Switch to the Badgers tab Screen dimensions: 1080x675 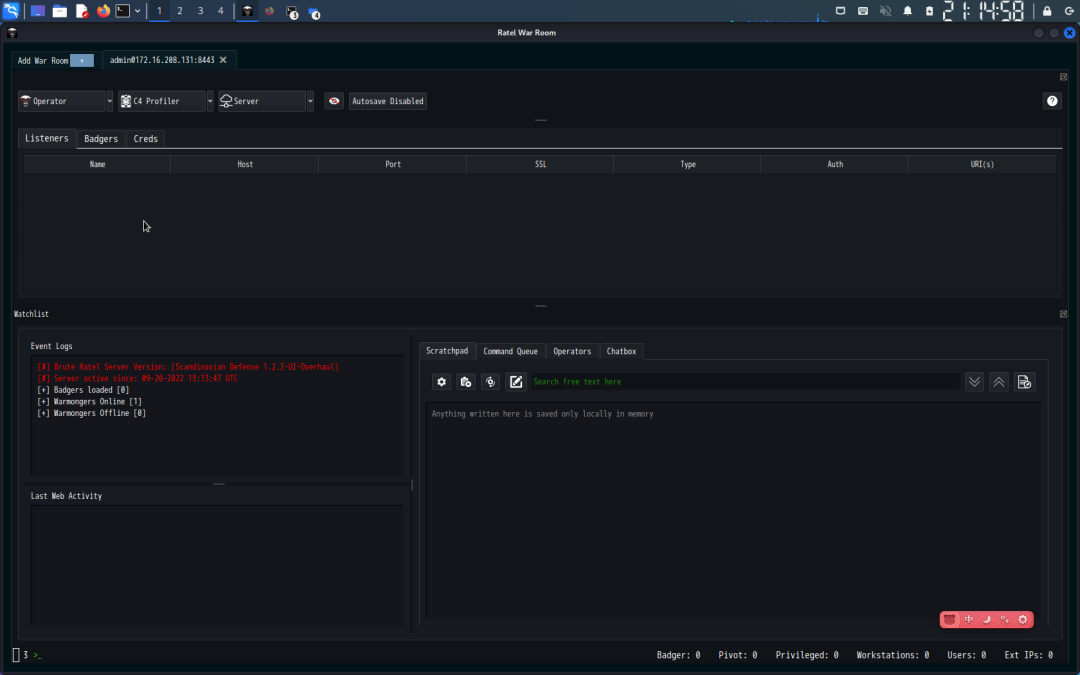click(101, 139)
